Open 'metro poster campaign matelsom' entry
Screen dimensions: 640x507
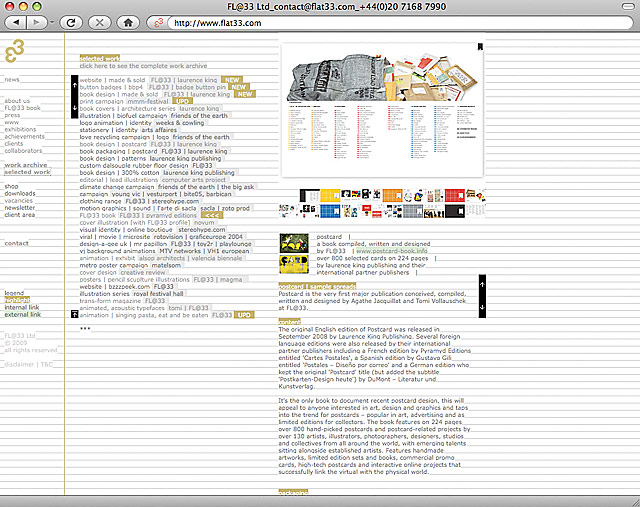(x=130, y=265)
